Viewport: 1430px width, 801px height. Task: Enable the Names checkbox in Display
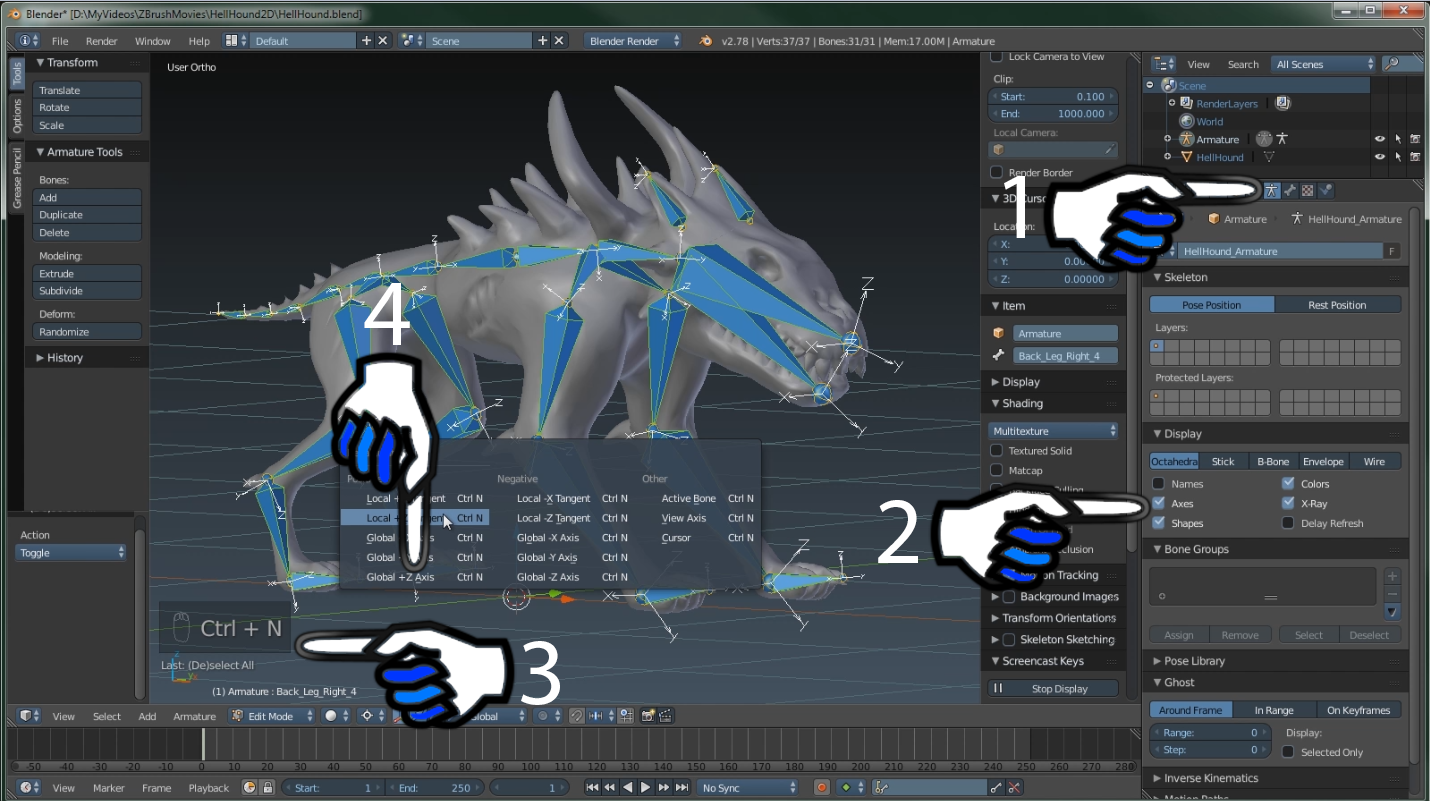point(1159,484)
